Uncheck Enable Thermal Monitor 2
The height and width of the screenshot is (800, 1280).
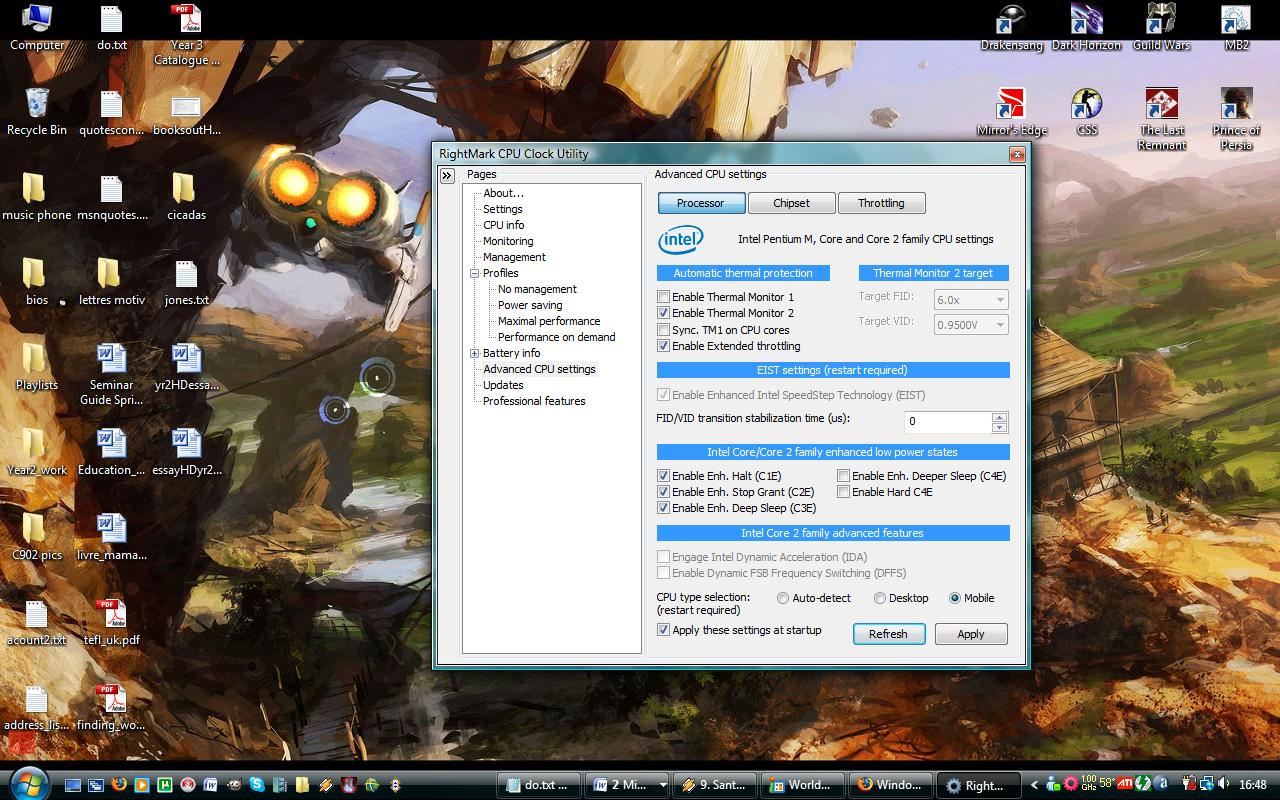click(x=663, y=313)
